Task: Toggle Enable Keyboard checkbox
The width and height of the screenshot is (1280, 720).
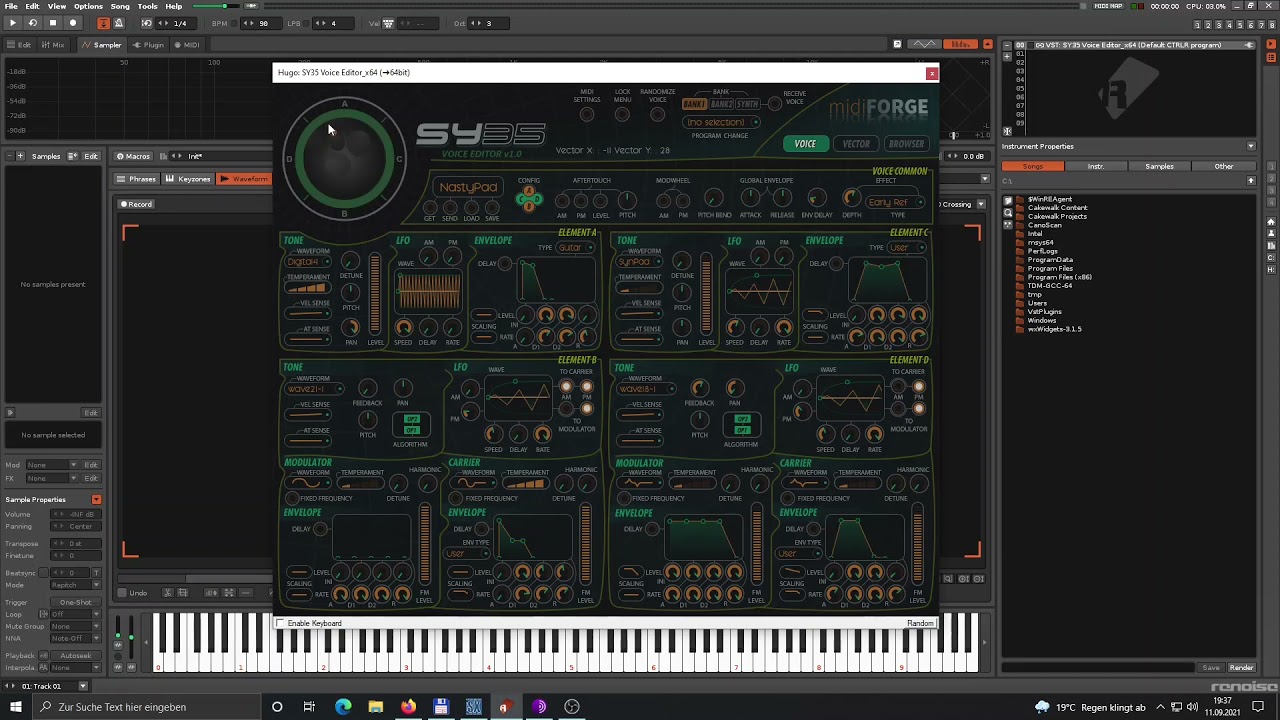Action: click(281, 624)
